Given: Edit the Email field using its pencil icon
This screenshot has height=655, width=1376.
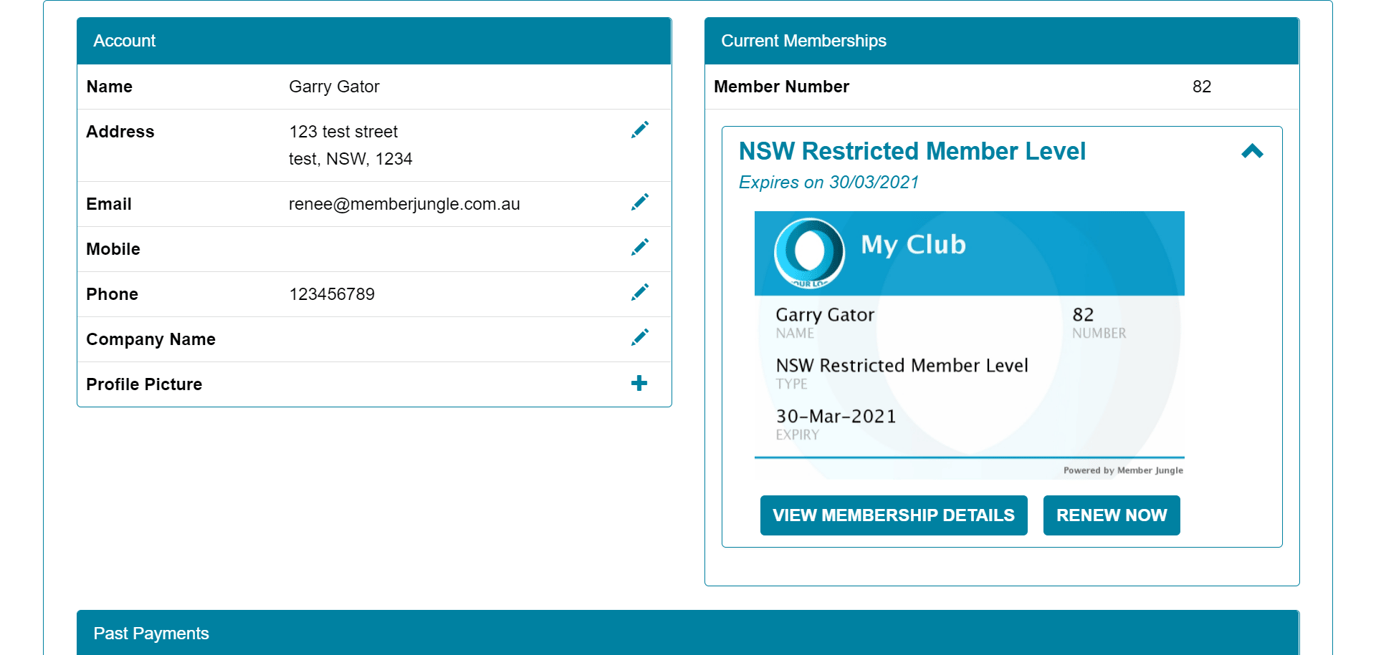Looking at the screenshot, I should pos(640,202).
